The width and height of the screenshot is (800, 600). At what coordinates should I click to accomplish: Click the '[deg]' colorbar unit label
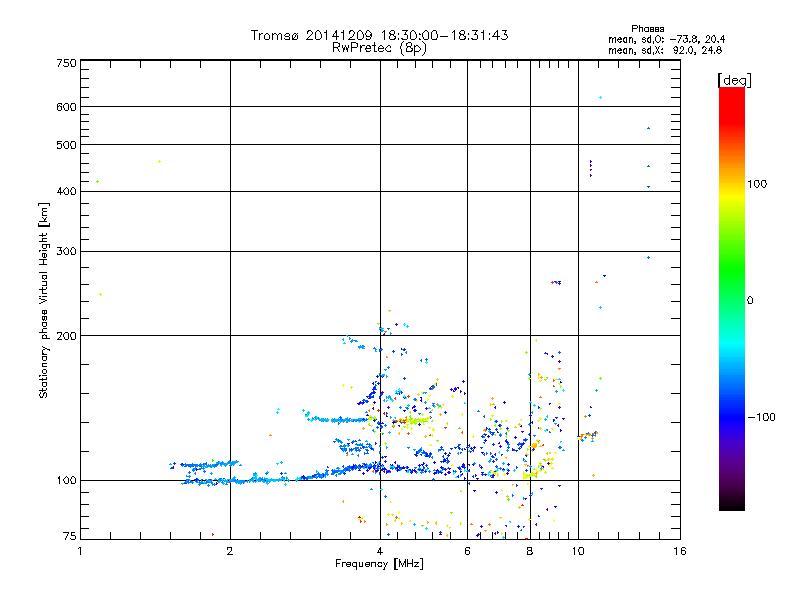734,80
